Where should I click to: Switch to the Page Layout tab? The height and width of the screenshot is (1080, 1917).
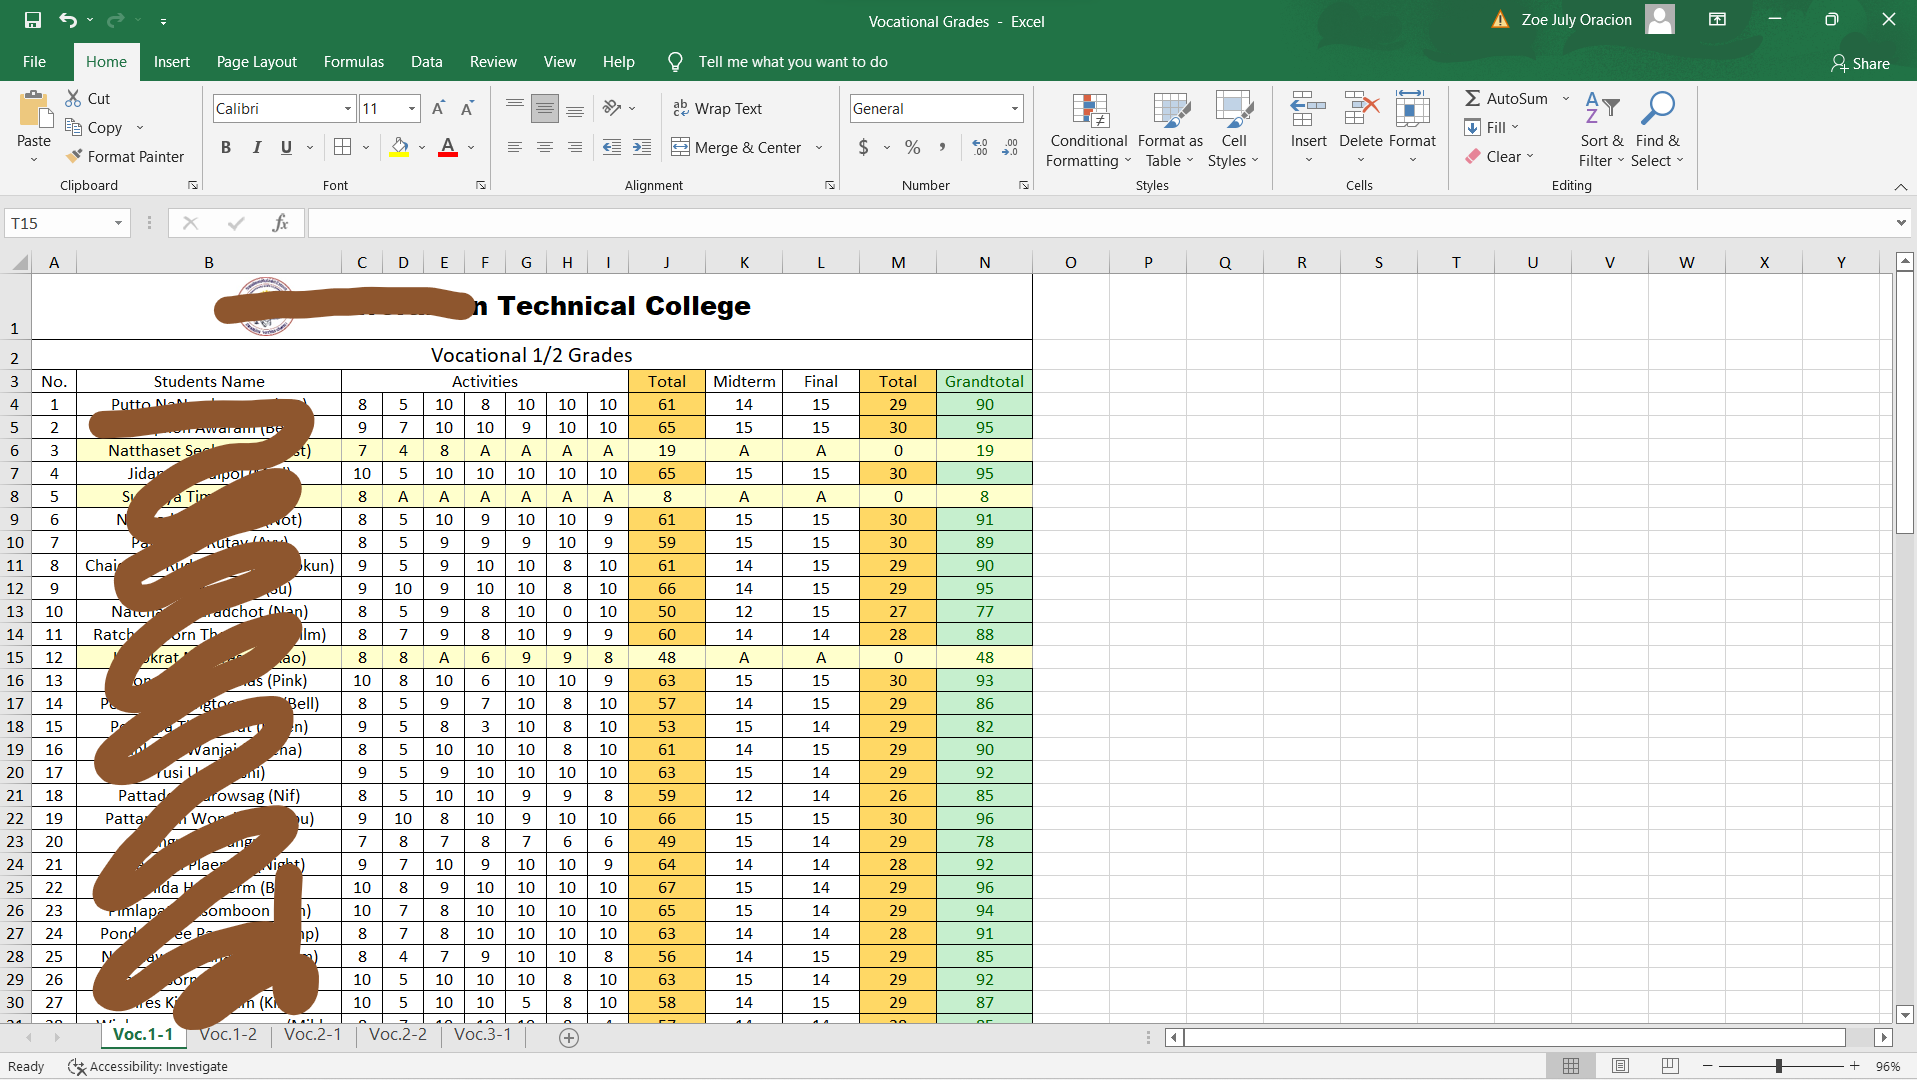click(257, 62)
